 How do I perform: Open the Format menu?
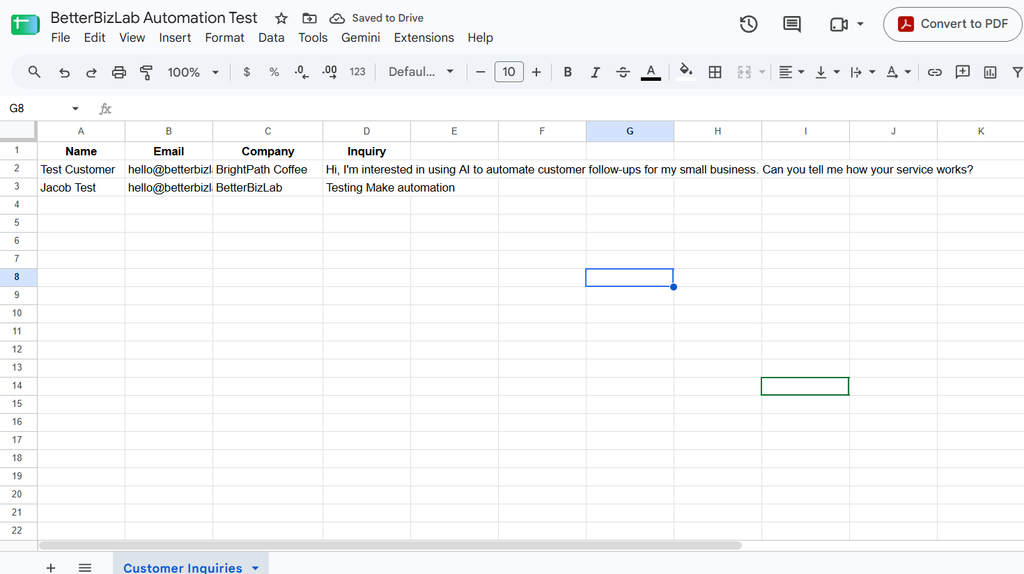point(225,38)
